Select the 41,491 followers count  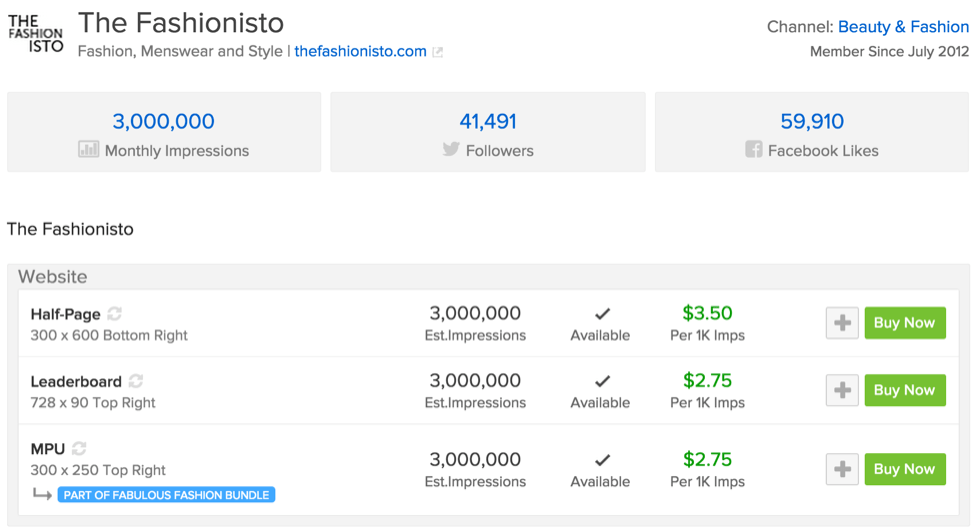pyautogui.click(x=488, y=121)
